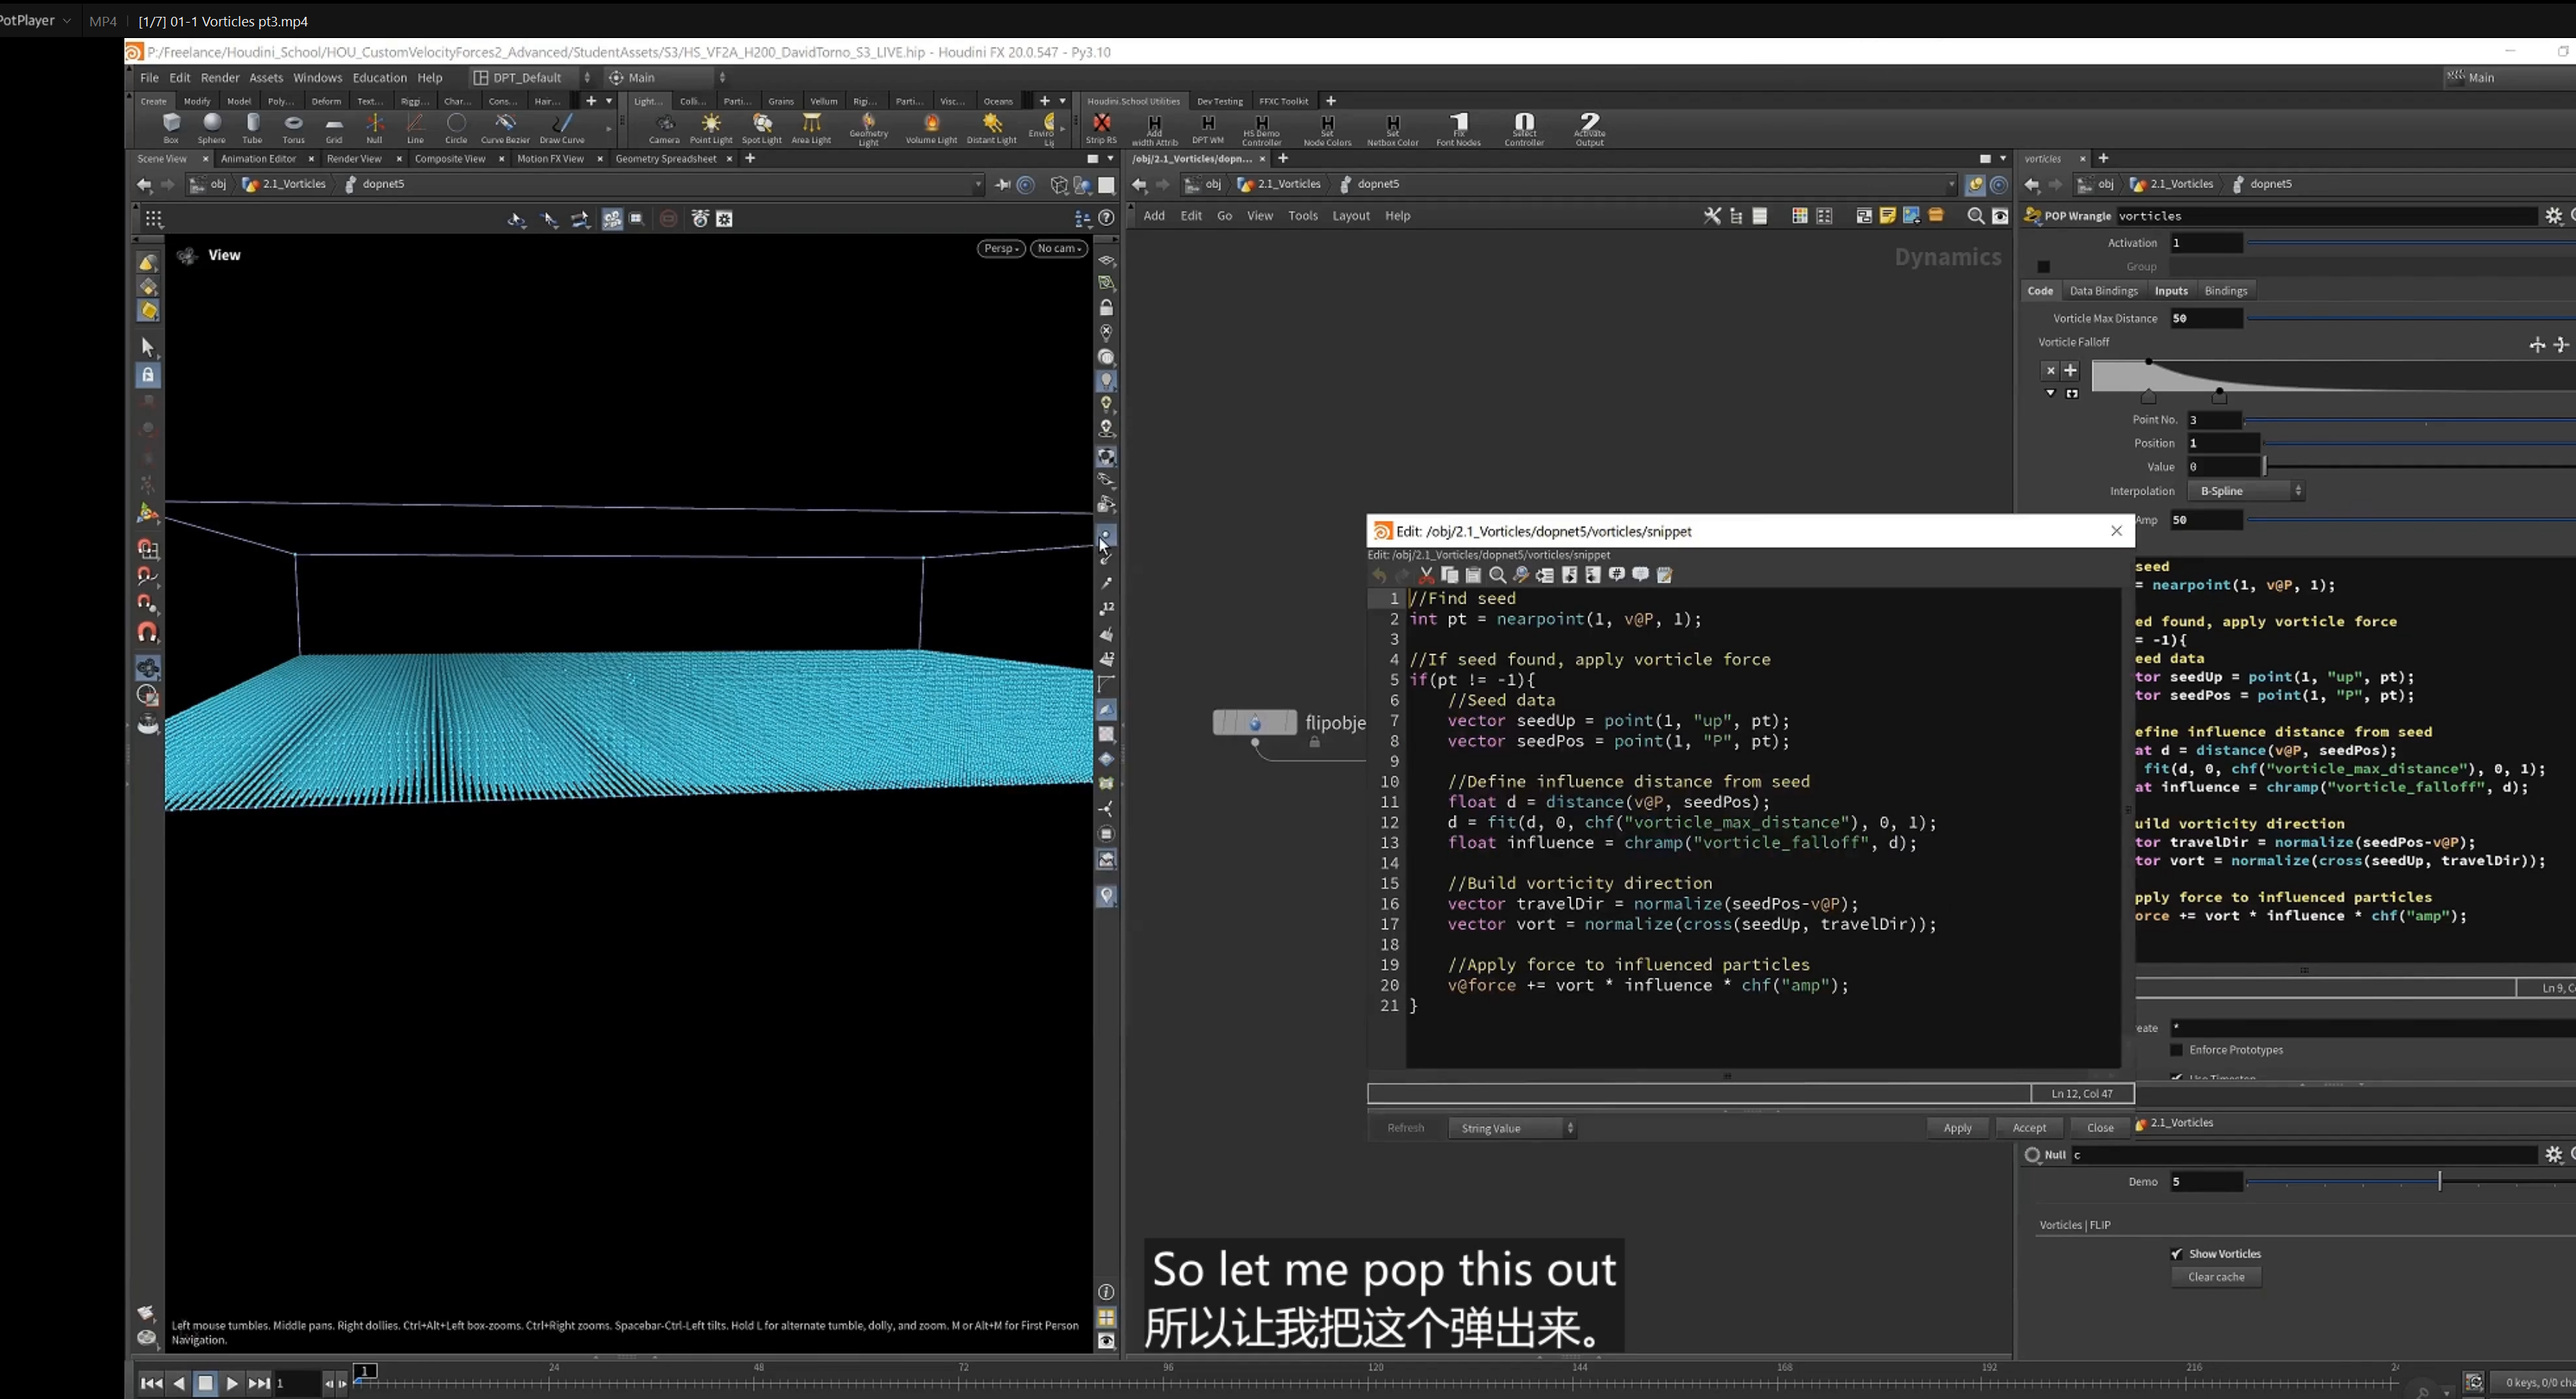2576x1399 pixels.
Task: Add sticky note in network editor
Action: point(1887,216)
